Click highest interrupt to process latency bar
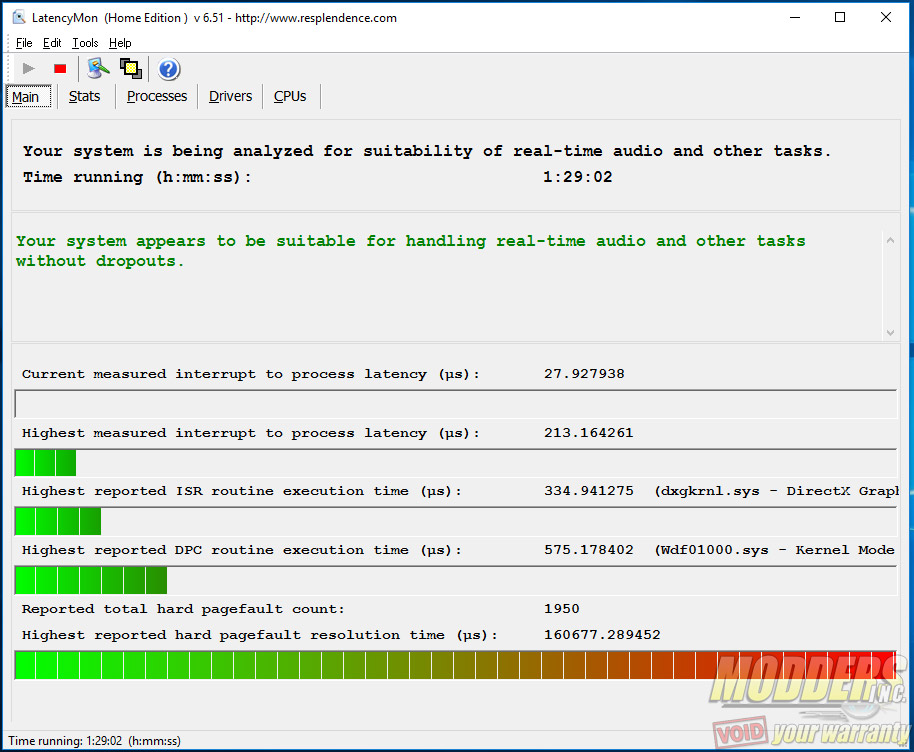This screenshot has width=914, height=752. point(455,463)
